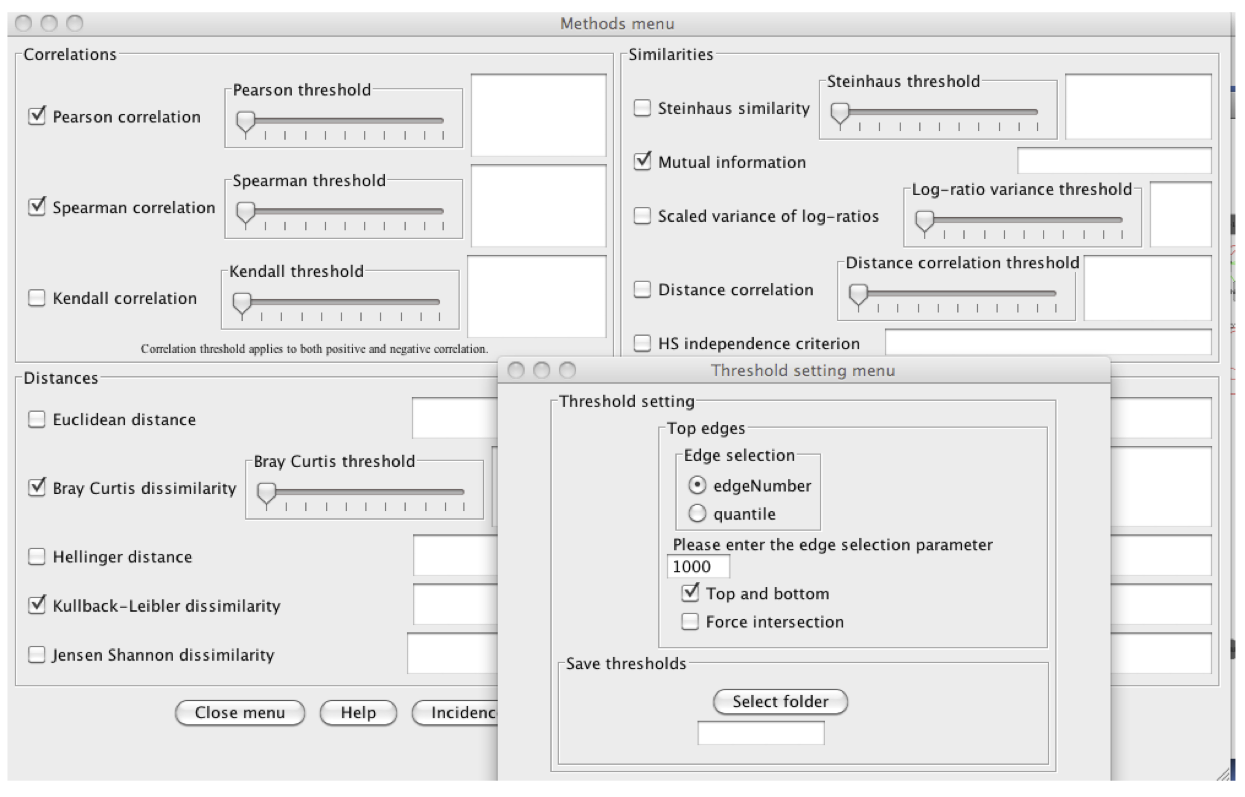Uncheck Bray Curtis dissimilarity
Viewport: 1245px width, 797px height.
click(x=37, y=488)
